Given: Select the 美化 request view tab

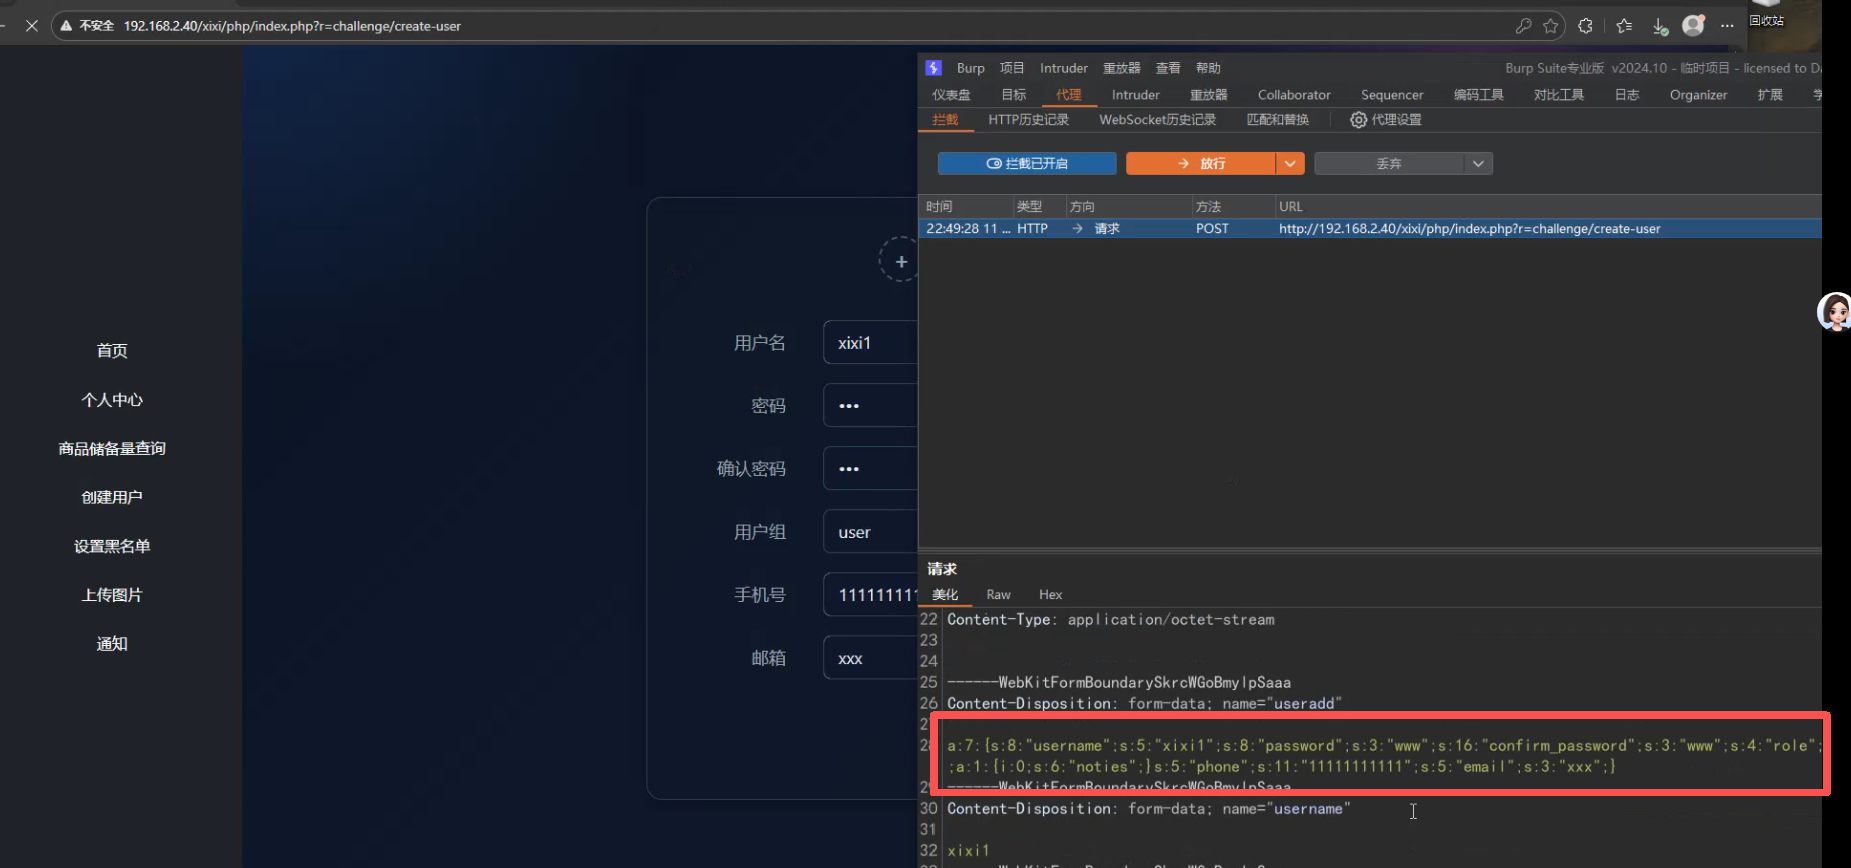Looking at the screenshot, I should click(945, 595).
